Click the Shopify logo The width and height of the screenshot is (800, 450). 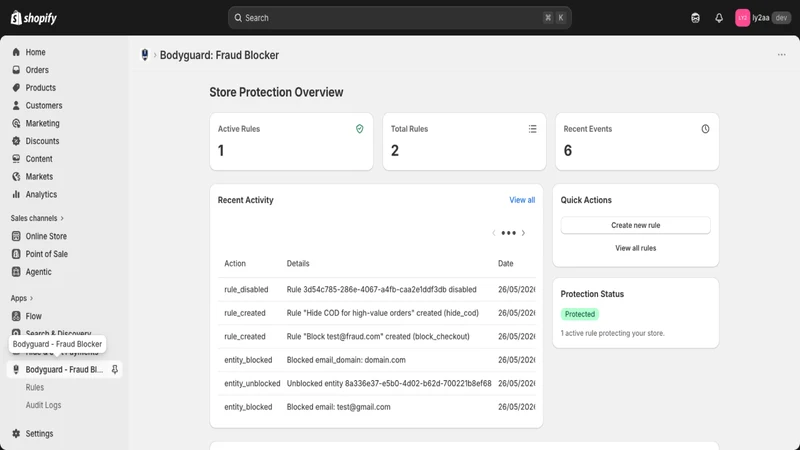click(x=34, y=18)
